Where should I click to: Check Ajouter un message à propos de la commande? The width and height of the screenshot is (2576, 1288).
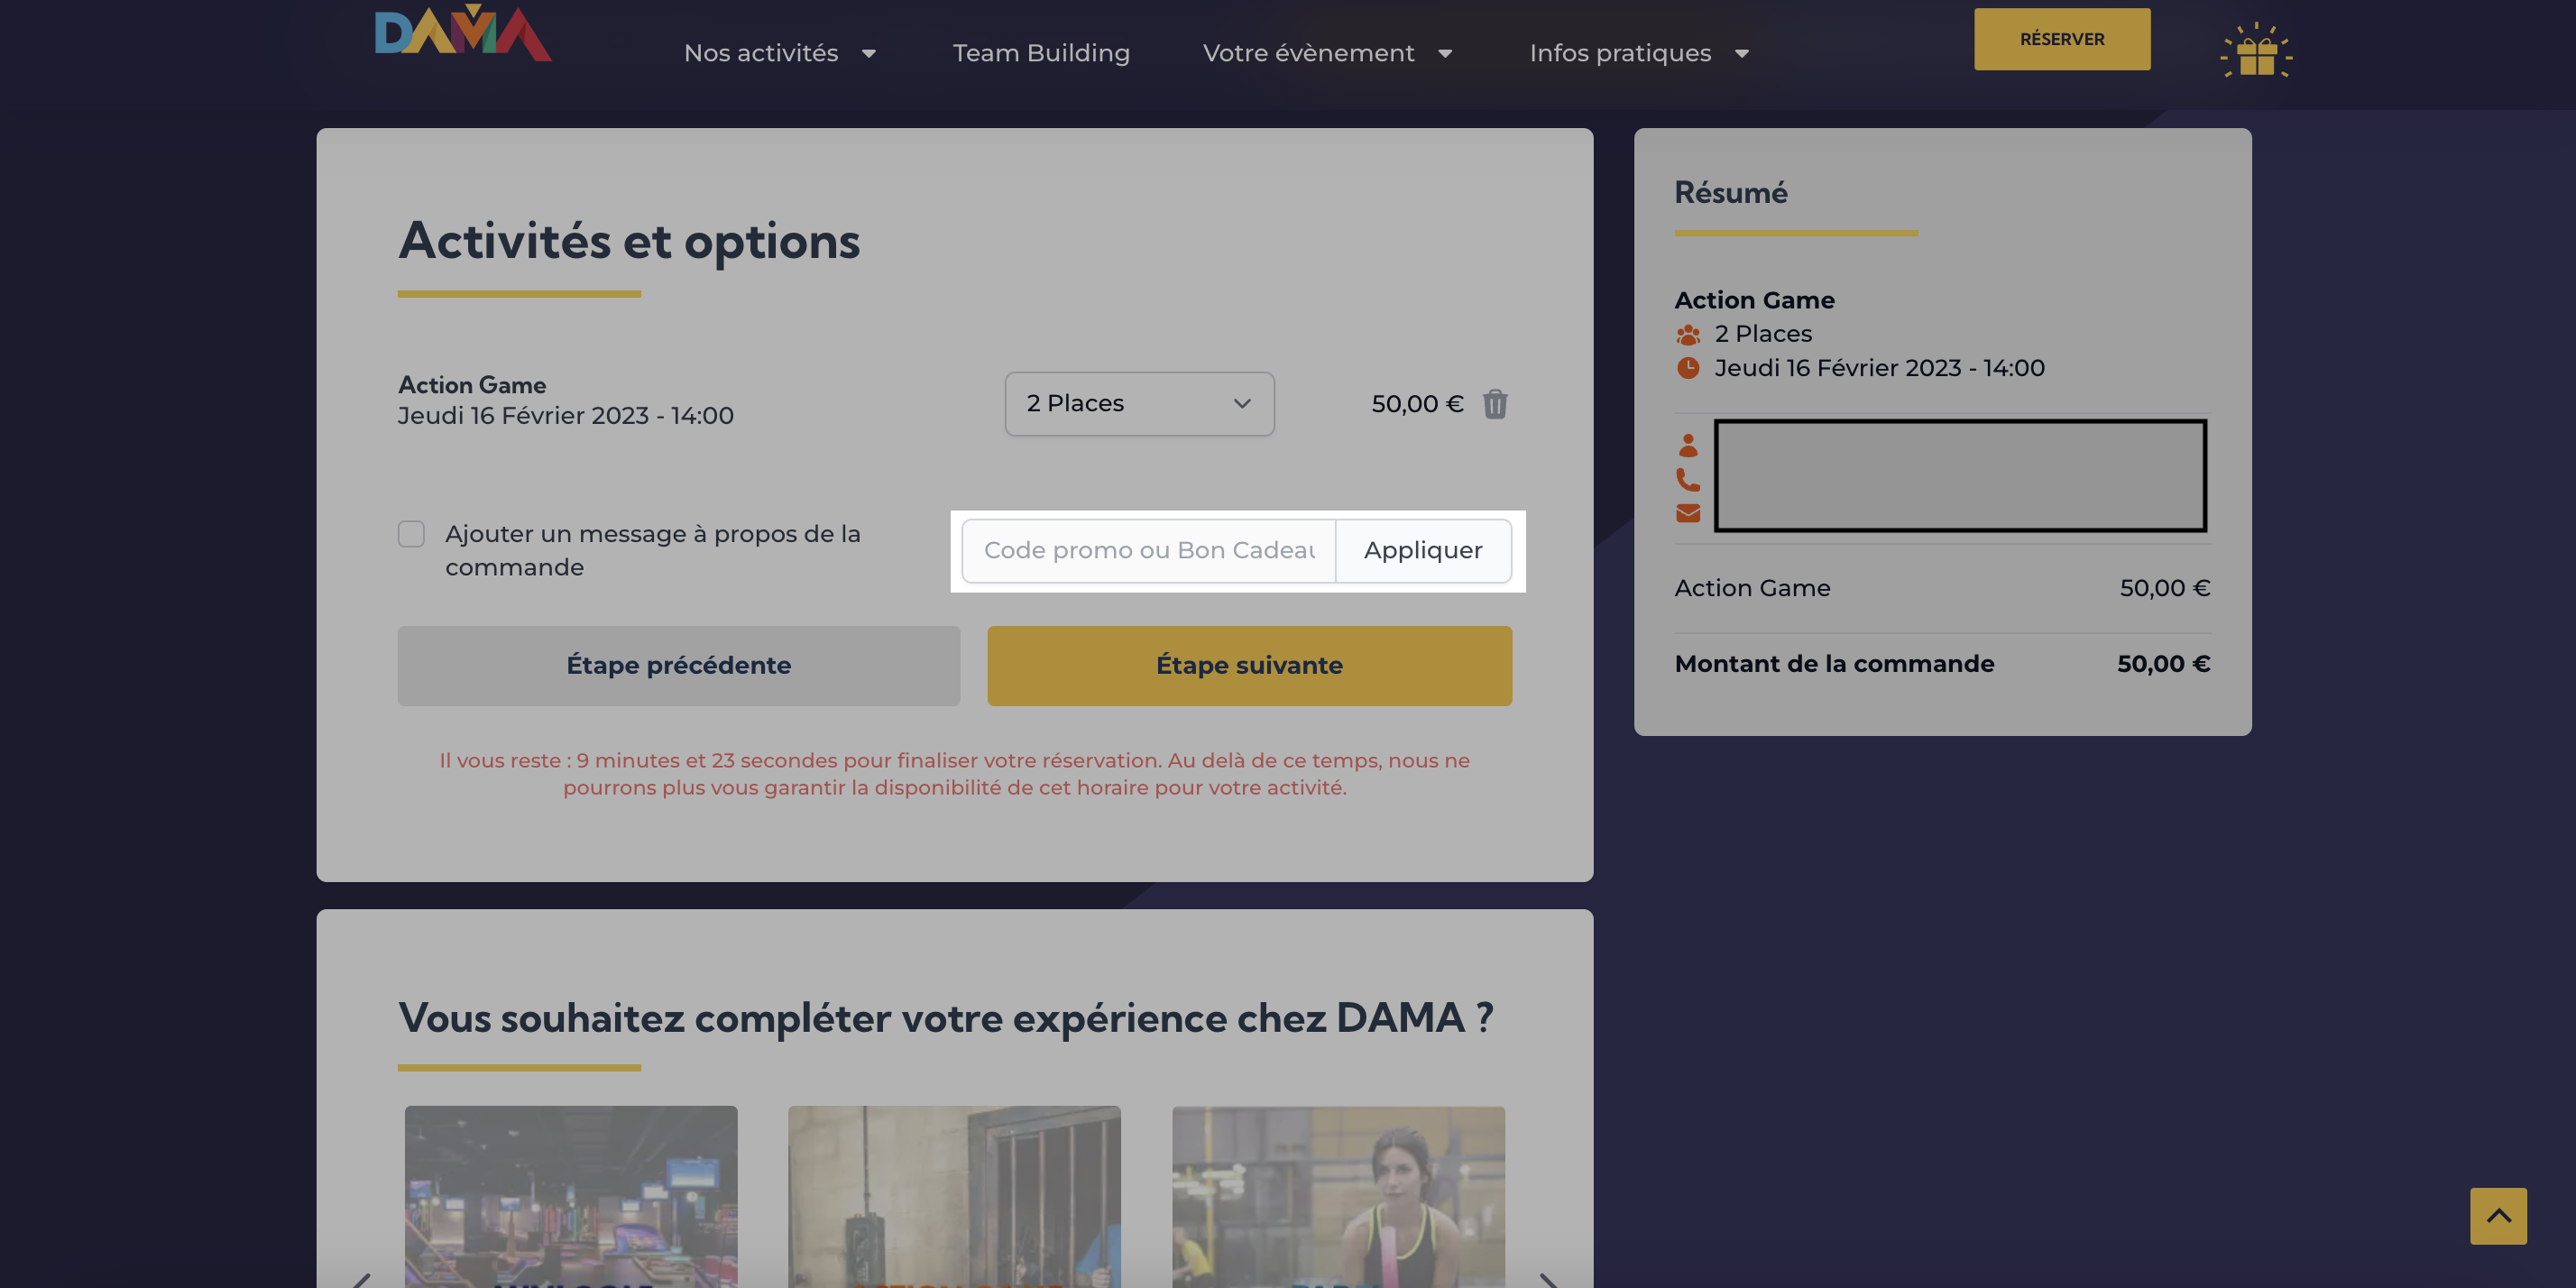click(x=411, y=534)
